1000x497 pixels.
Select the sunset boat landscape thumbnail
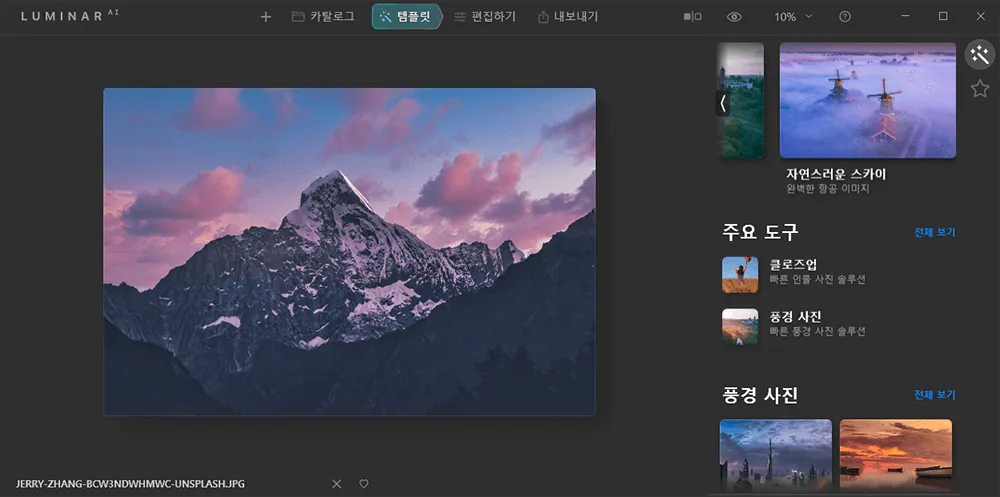tap(895, 453)
